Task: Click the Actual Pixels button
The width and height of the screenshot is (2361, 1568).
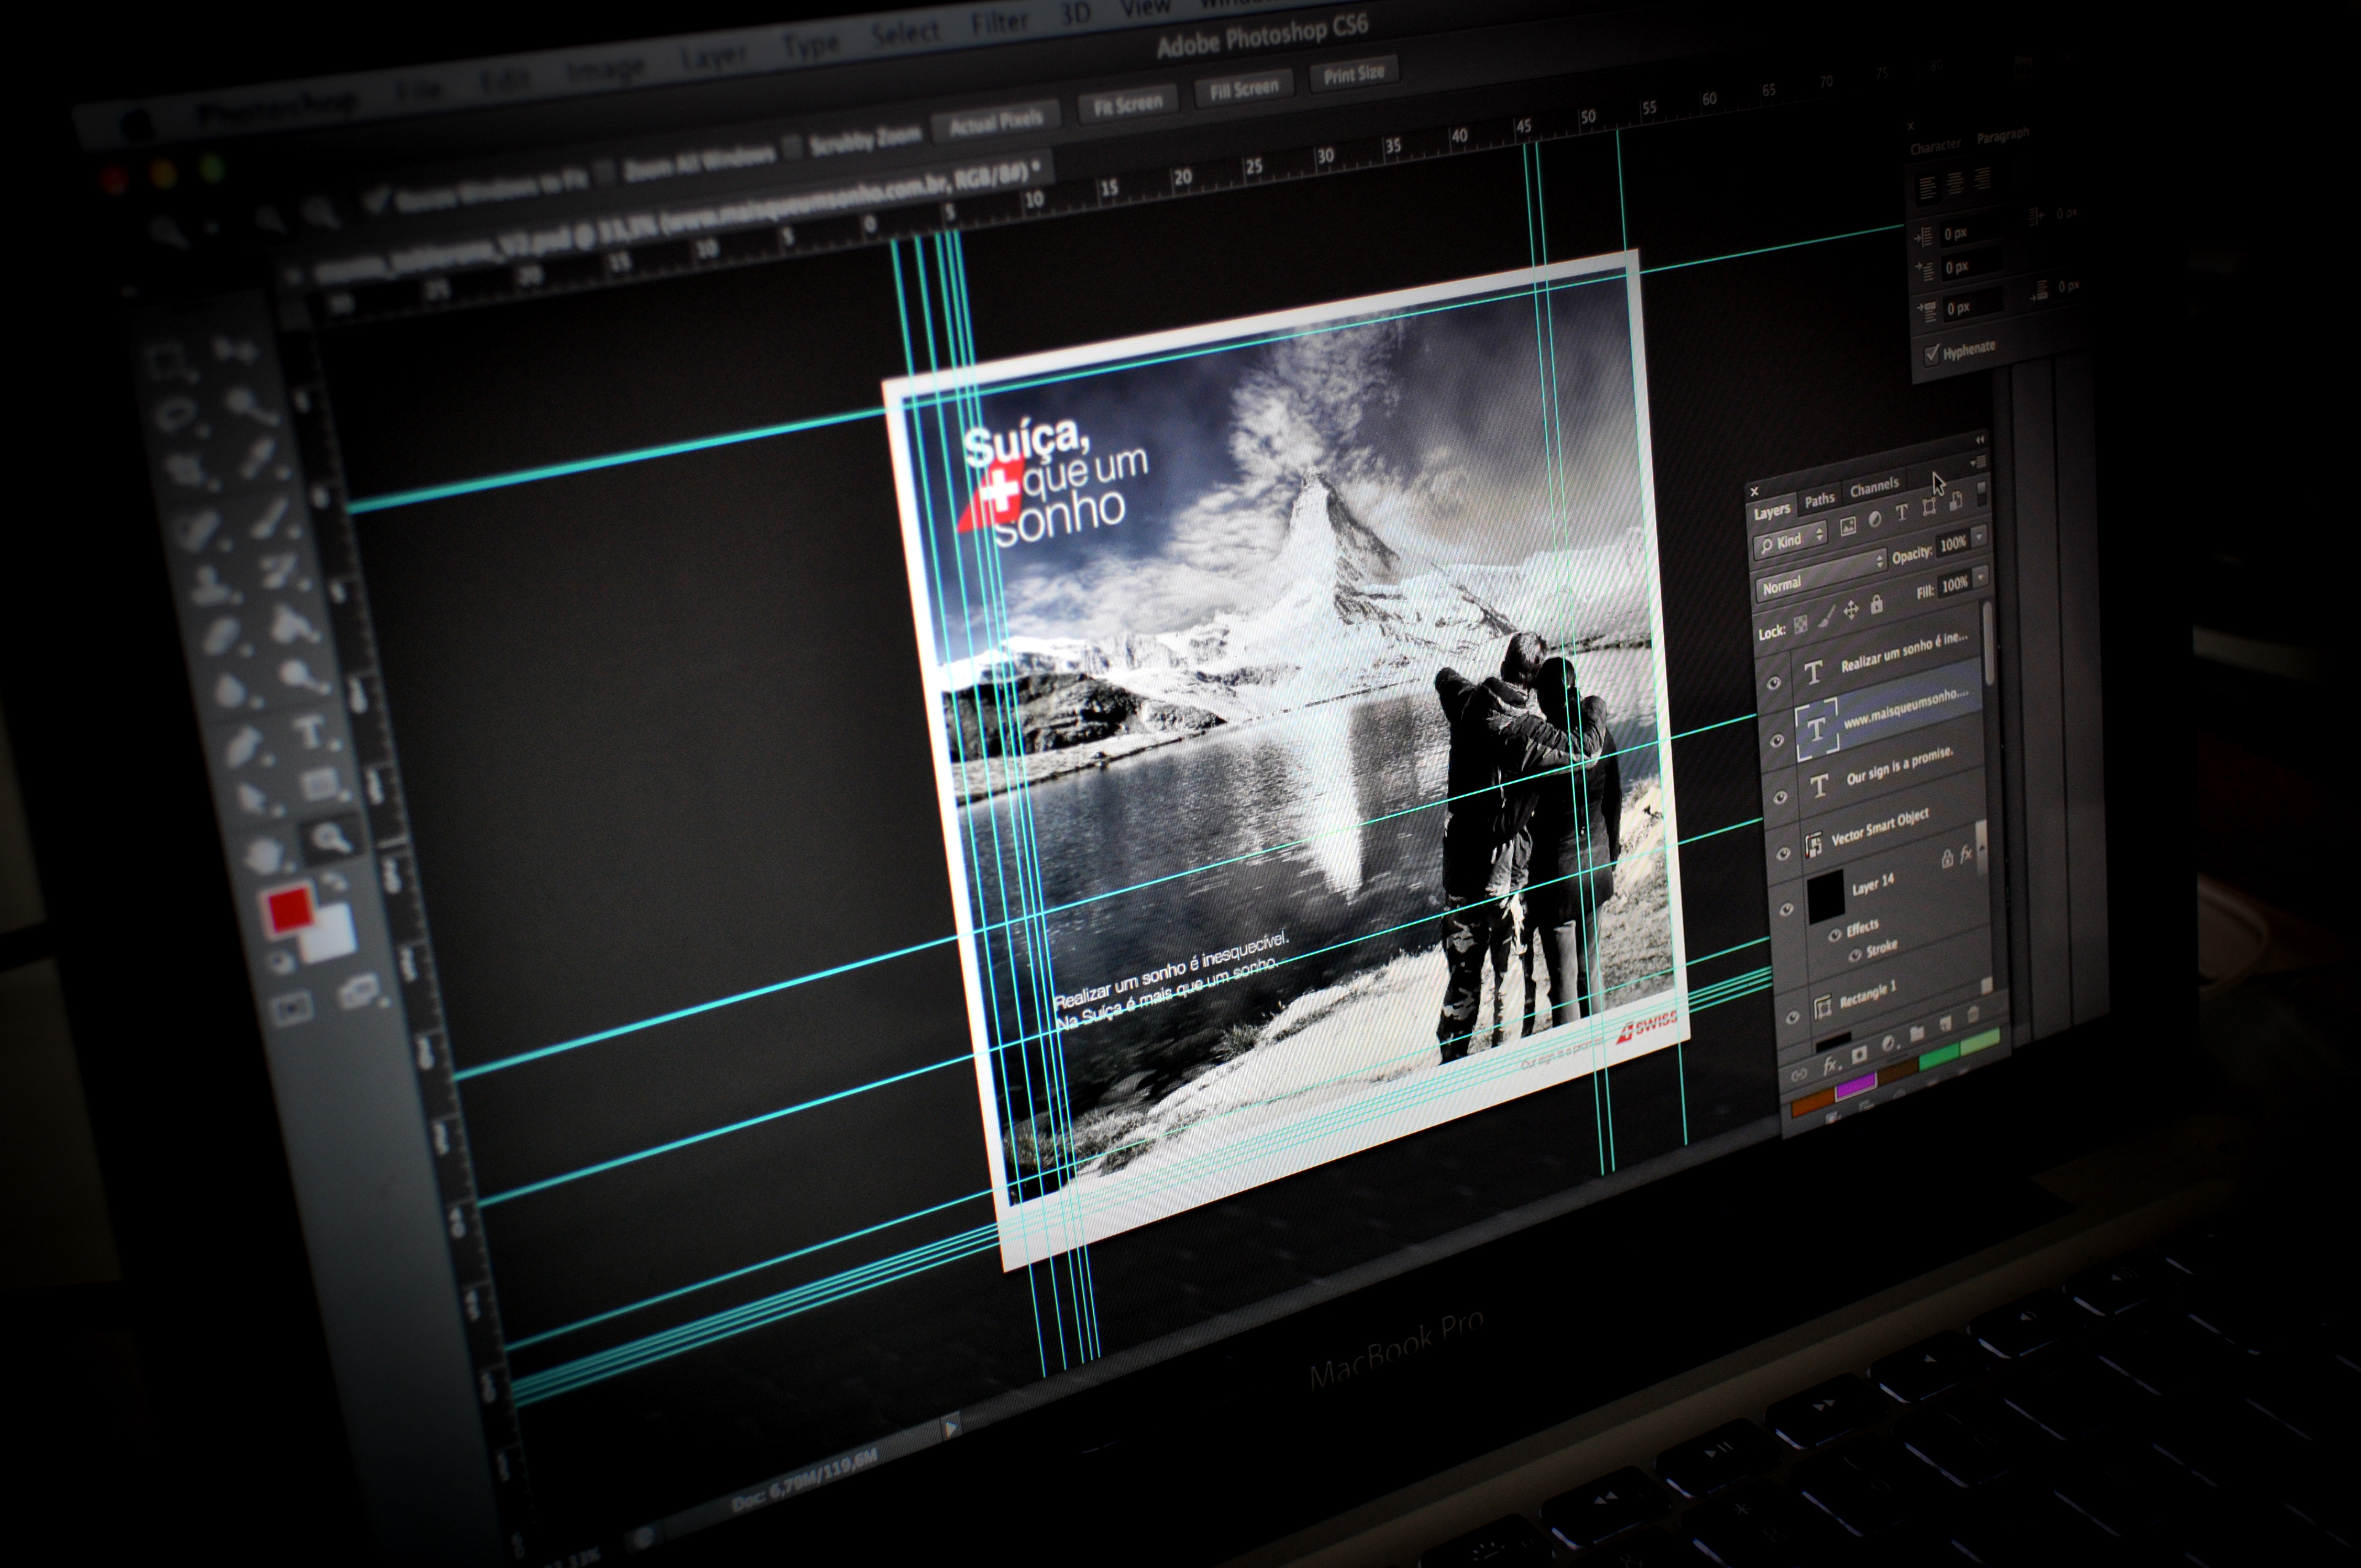Action: pyautogui.click(x=996, y=121)
